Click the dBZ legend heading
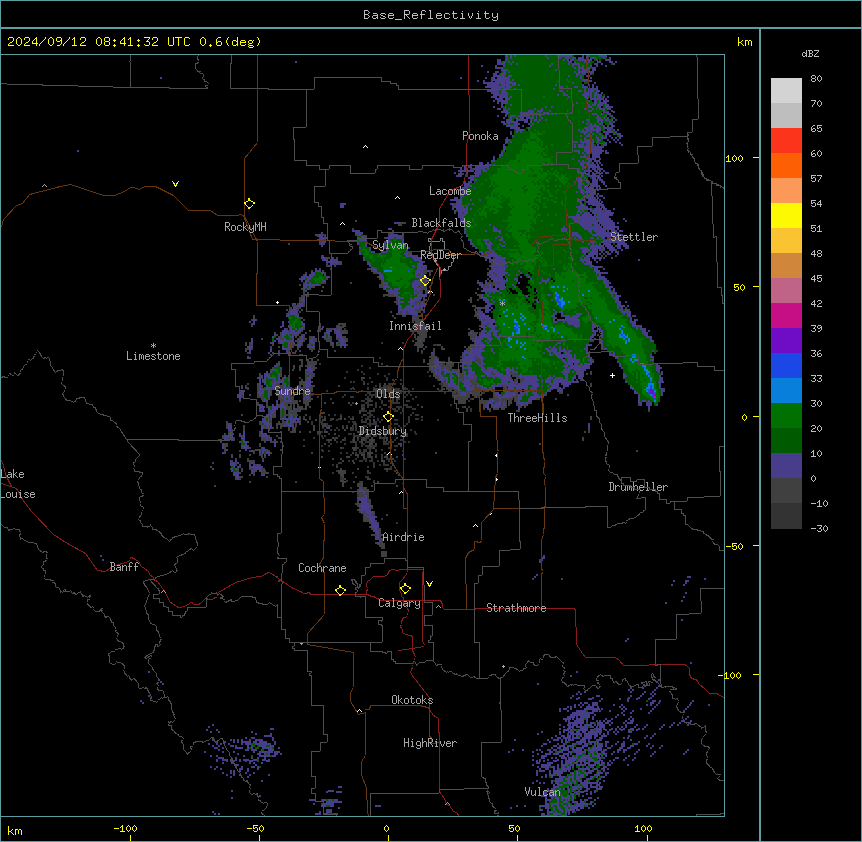Viewport: 862px width, 842px height. pyautogui.click(x=810, y=53)
